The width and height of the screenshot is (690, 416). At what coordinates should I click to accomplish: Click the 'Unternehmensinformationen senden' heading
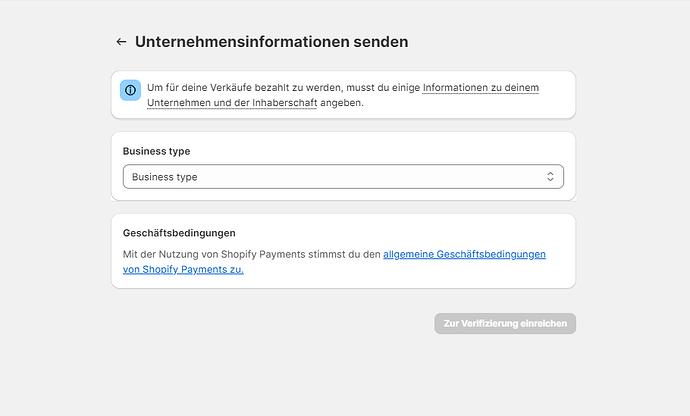(272, 42)
